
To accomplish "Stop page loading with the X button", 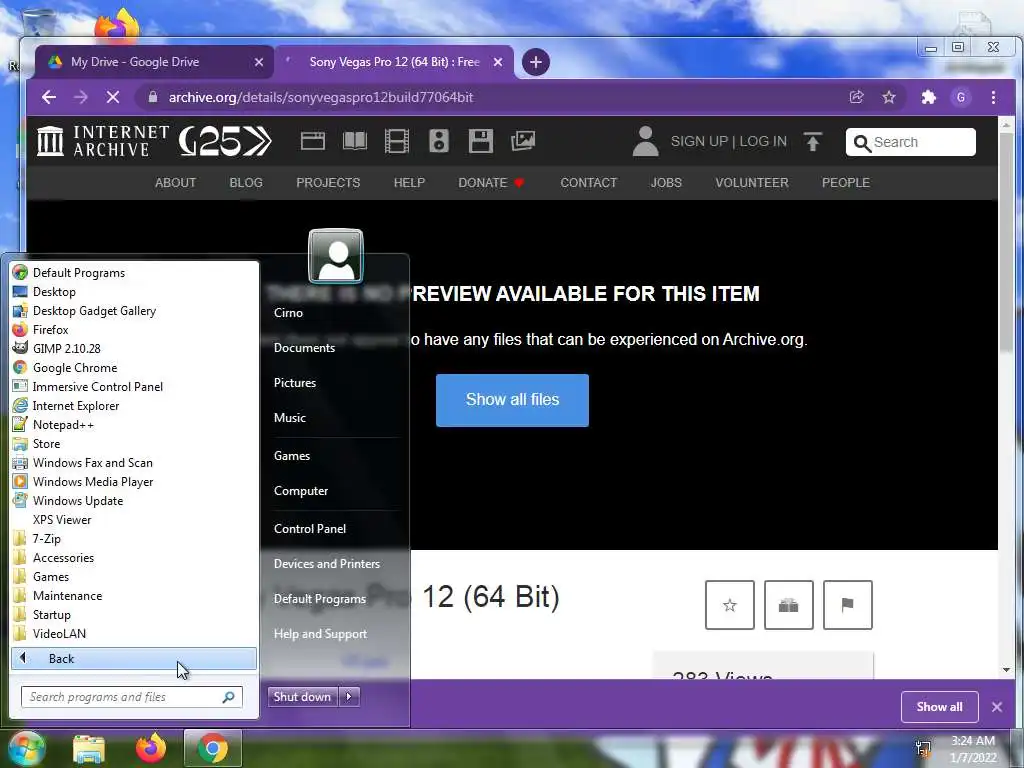I will (x=113, y=97).
